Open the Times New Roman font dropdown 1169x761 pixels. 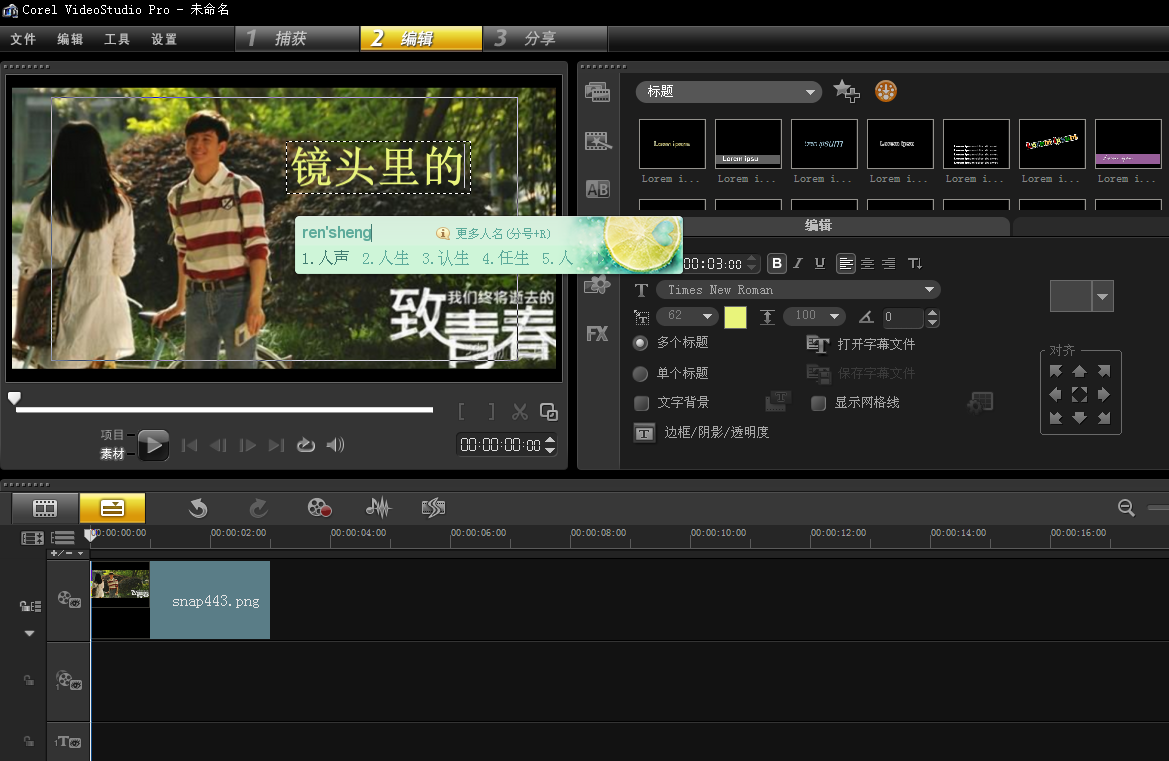(x=798, y=290)
